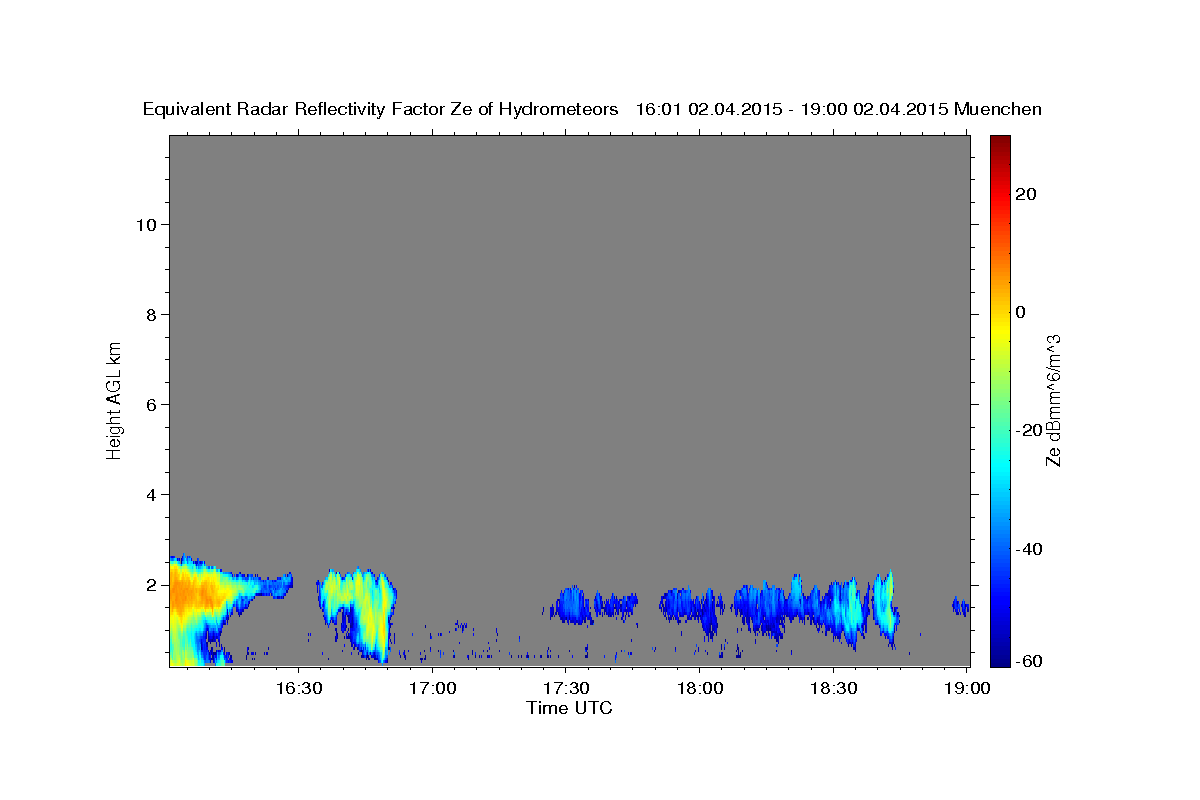Click the '17:00' time axis label
Screen dimensions: 1200x800
[432, 688]
